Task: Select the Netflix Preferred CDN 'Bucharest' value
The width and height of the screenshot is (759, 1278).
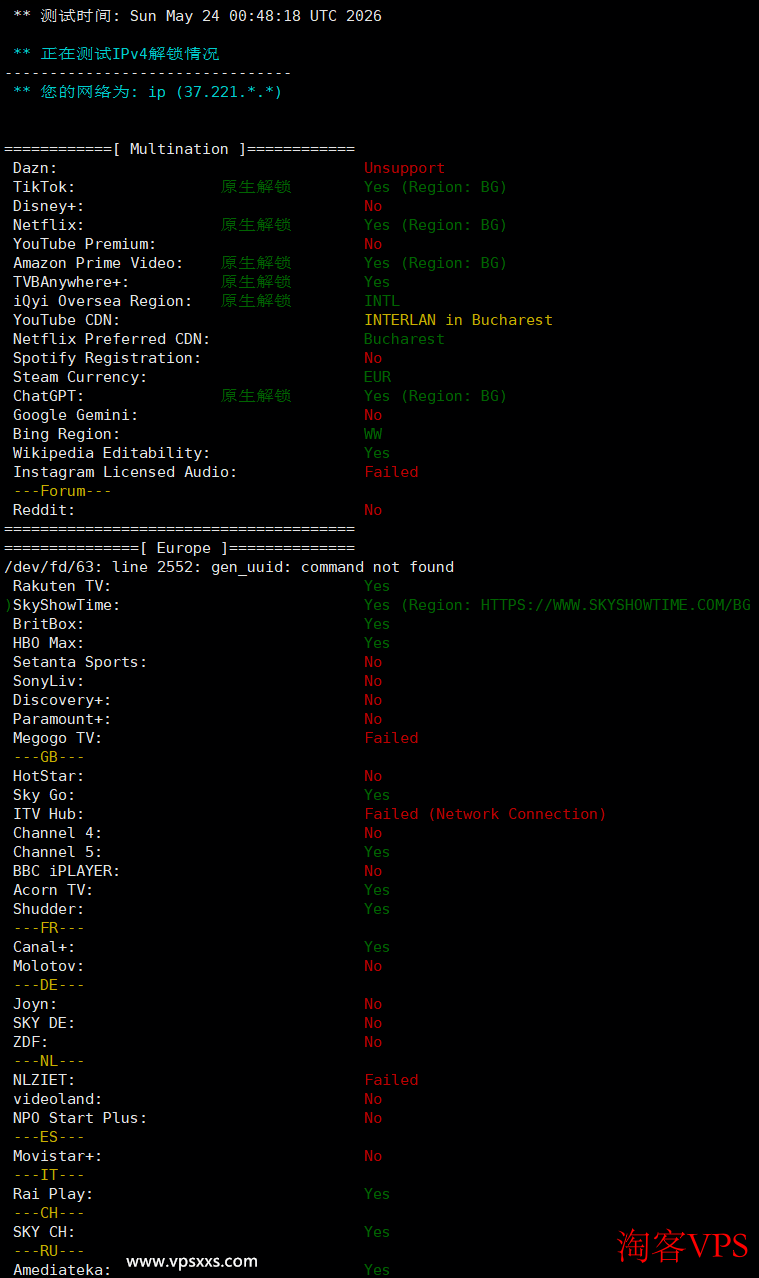Action: coord(404,339)
